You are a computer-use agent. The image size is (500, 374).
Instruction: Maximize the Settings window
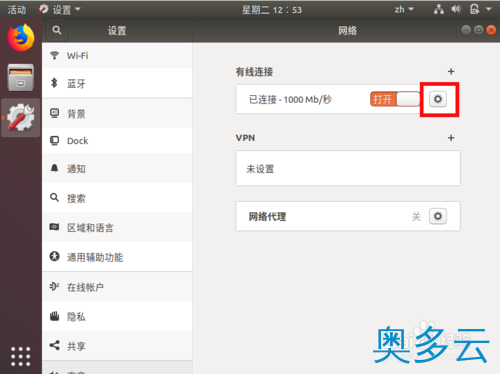point(479,30)
